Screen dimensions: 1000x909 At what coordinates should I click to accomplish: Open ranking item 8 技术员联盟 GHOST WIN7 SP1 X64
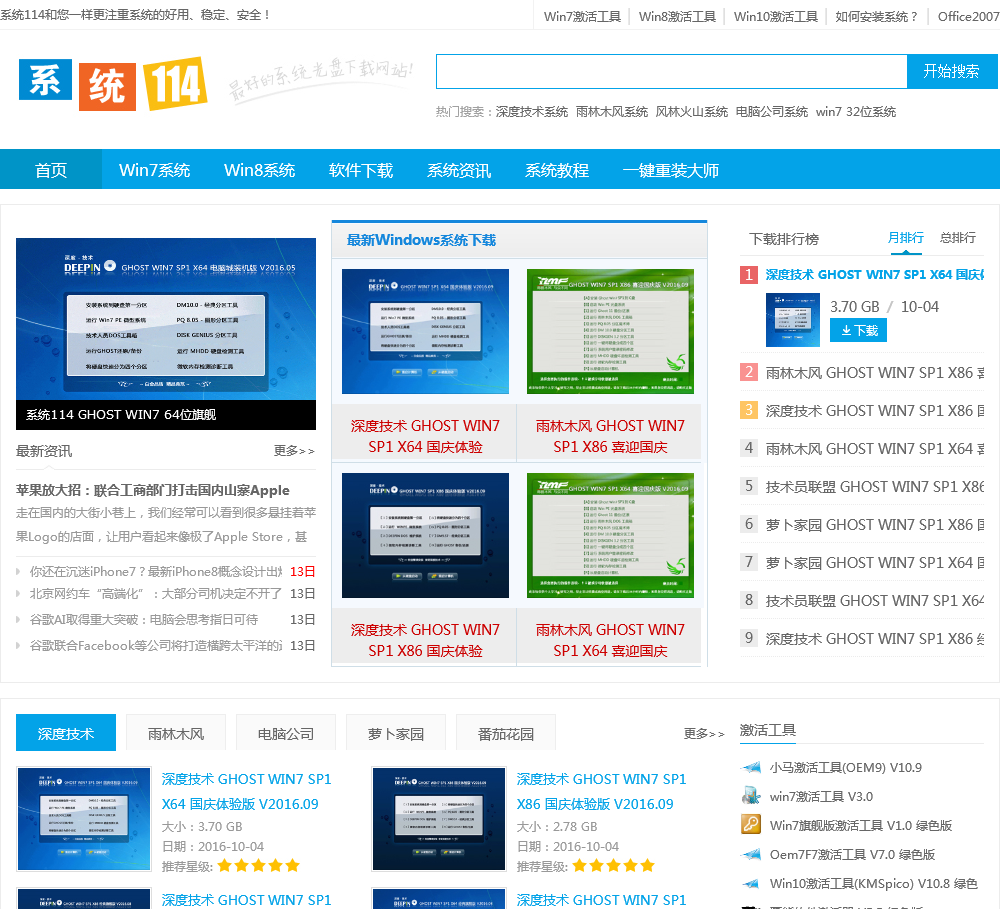coord(874,601)
